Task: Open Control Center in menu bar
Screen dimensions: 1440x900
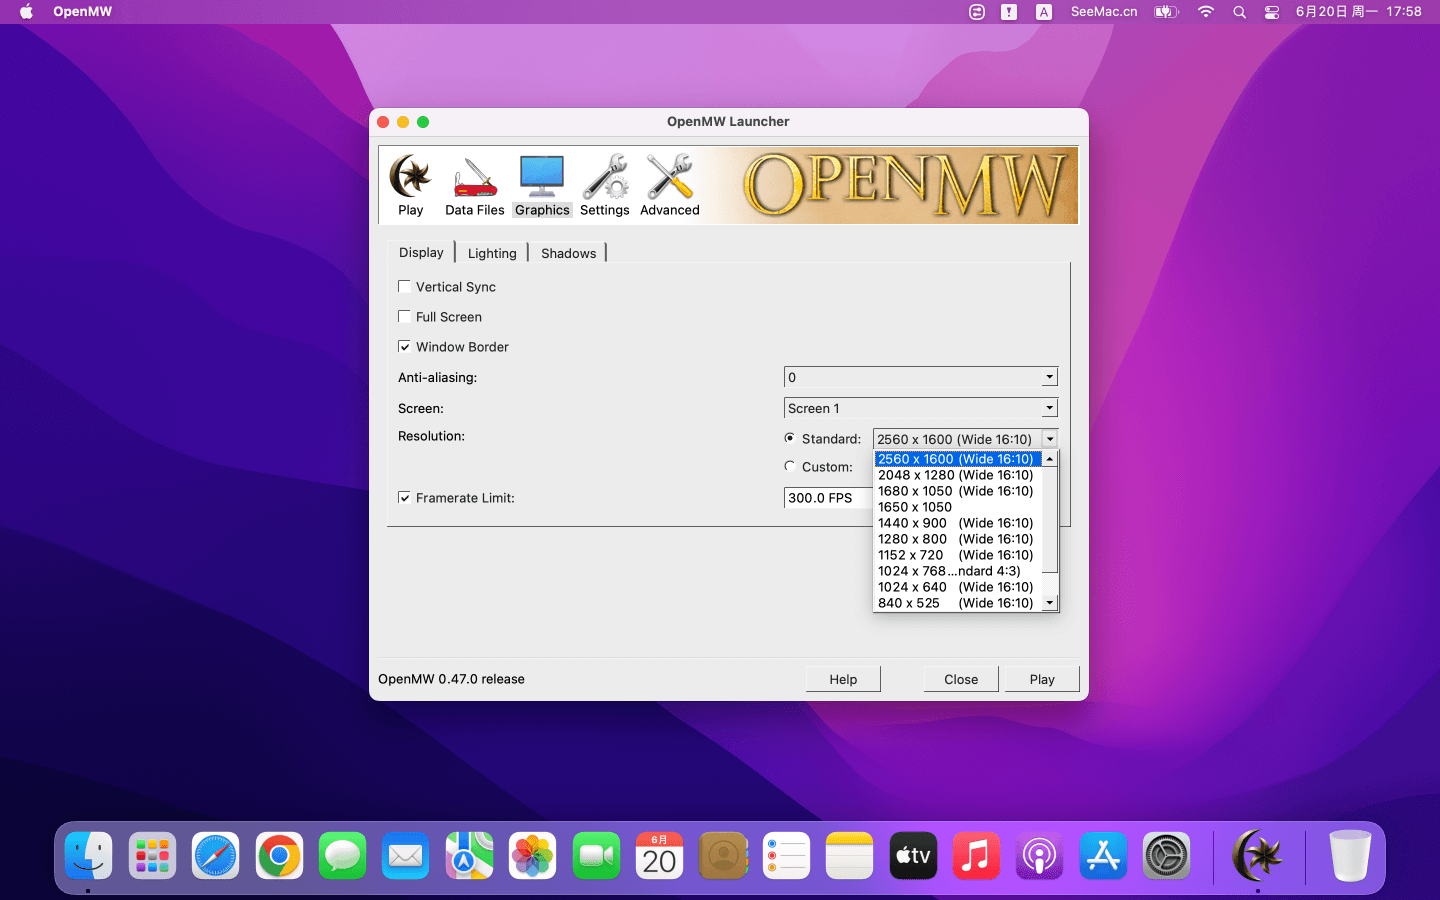Action: (x=1272, y=12)
